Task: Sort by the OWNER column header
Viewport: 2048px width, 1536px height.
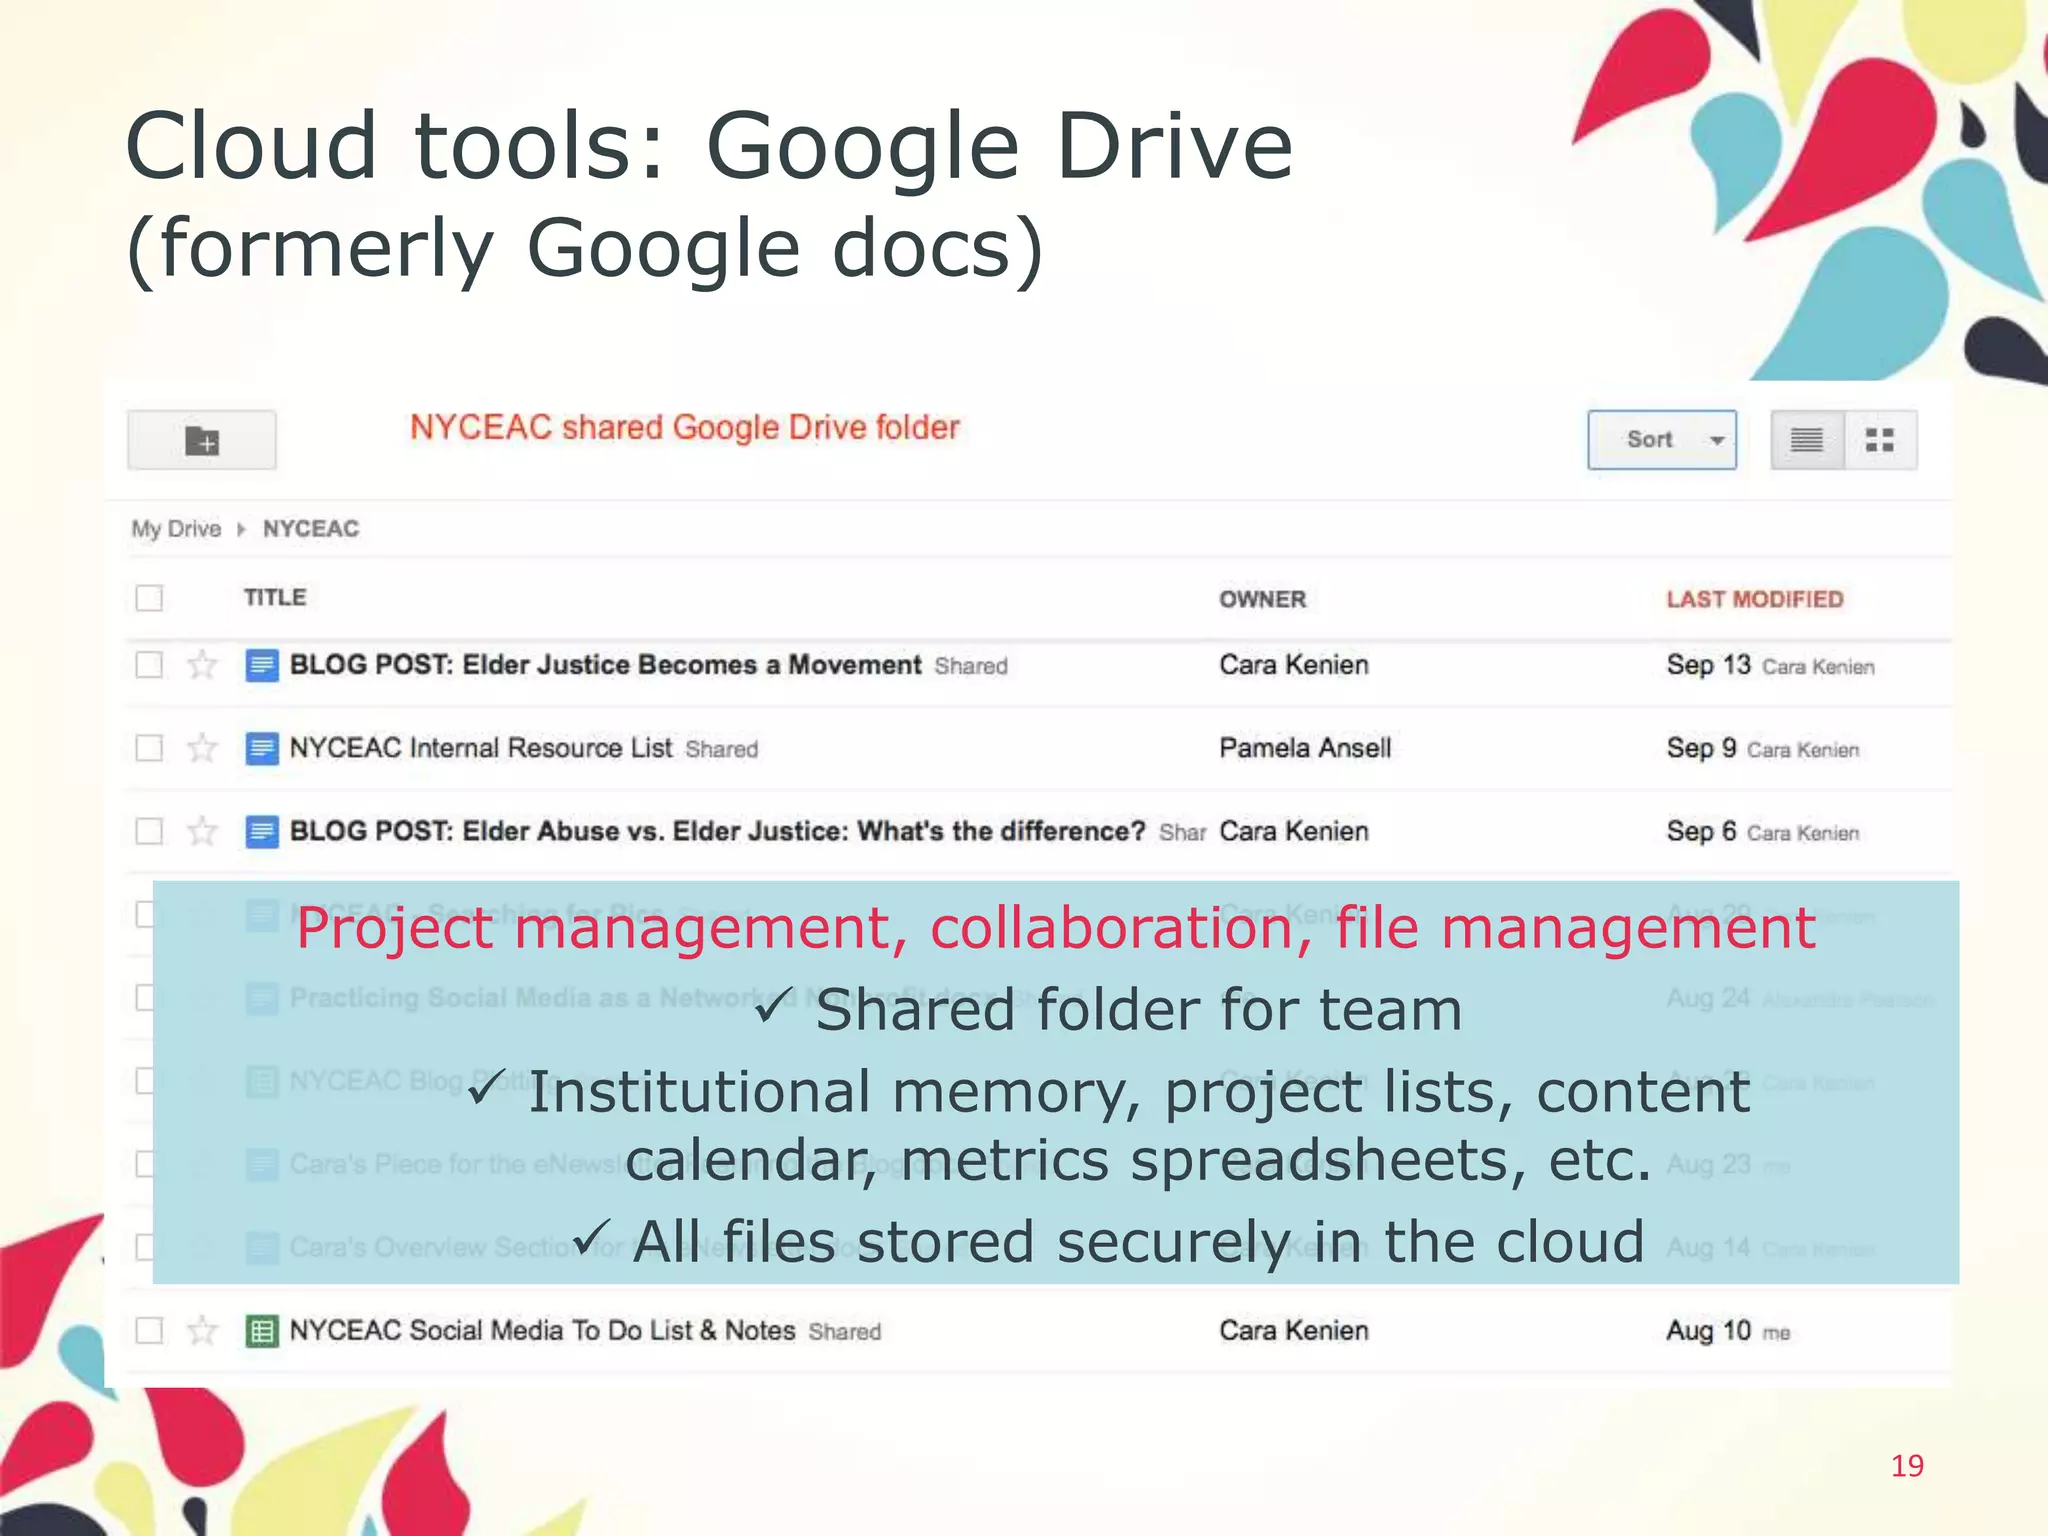Action: point(1262,599)
